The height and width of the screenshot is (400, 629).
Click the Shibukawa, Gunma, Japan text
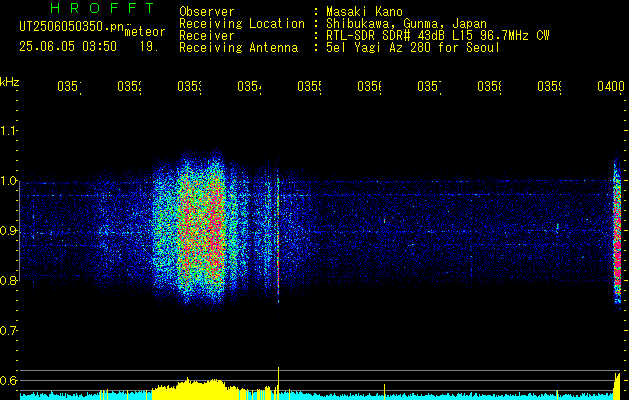coord(406,24)
